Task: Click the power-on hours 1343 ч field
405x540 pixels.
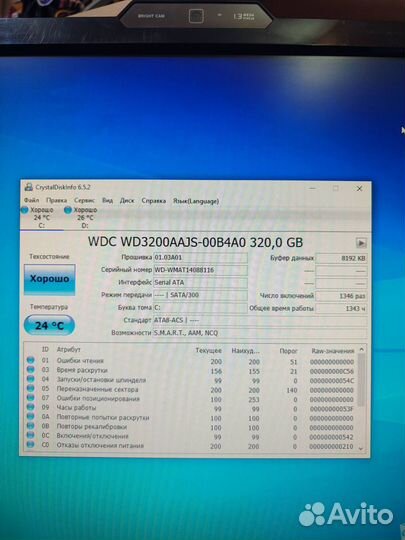Action: 341,309
